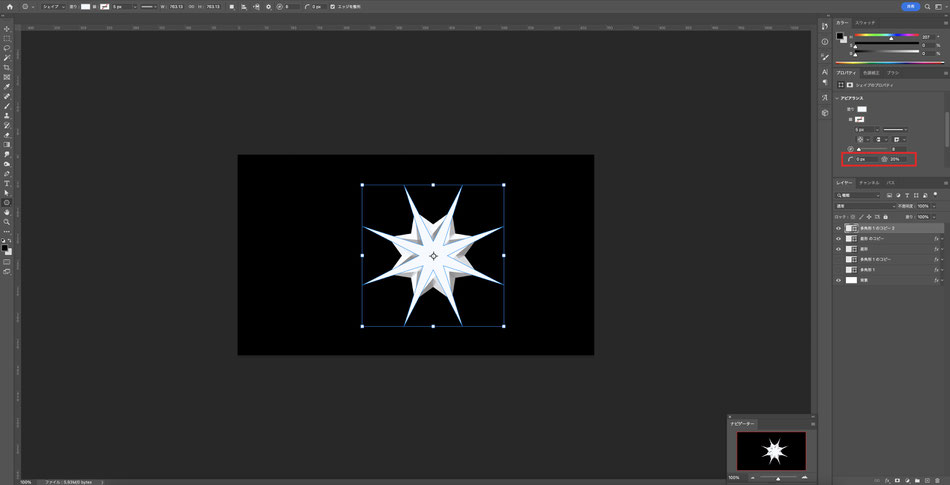
Task: Click the Navigator preview thumbnail
Action: [771, 450]
